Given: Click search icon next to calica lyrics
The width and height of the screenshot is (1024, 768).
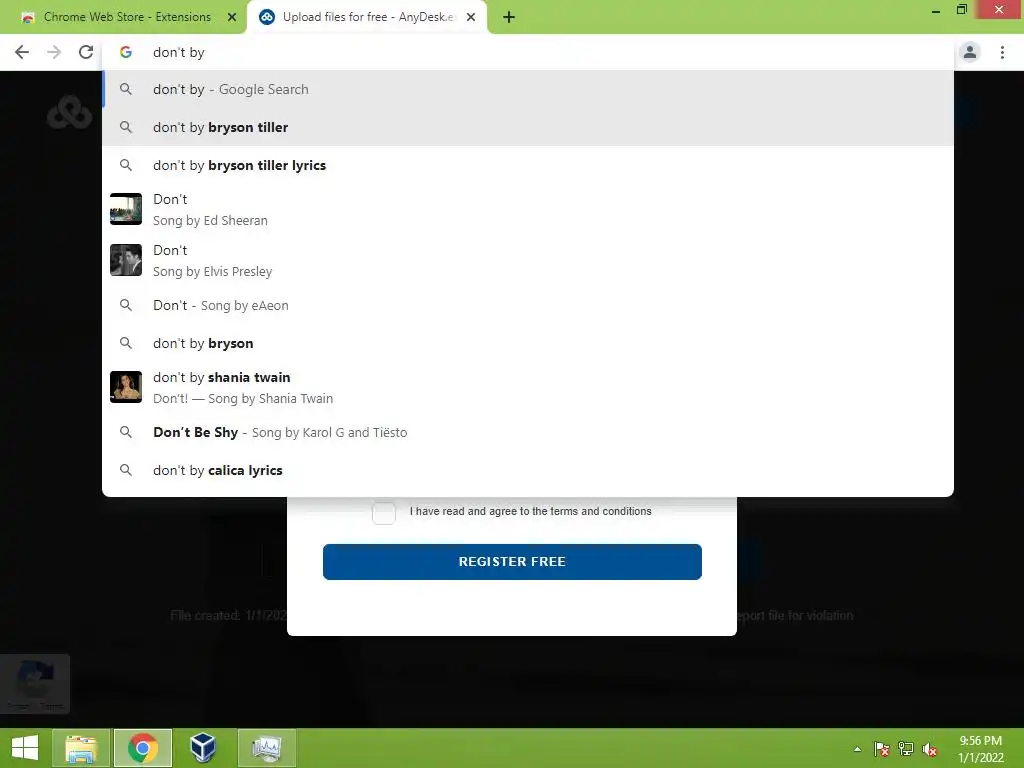Looking at the screenshot, I should 126,470.
